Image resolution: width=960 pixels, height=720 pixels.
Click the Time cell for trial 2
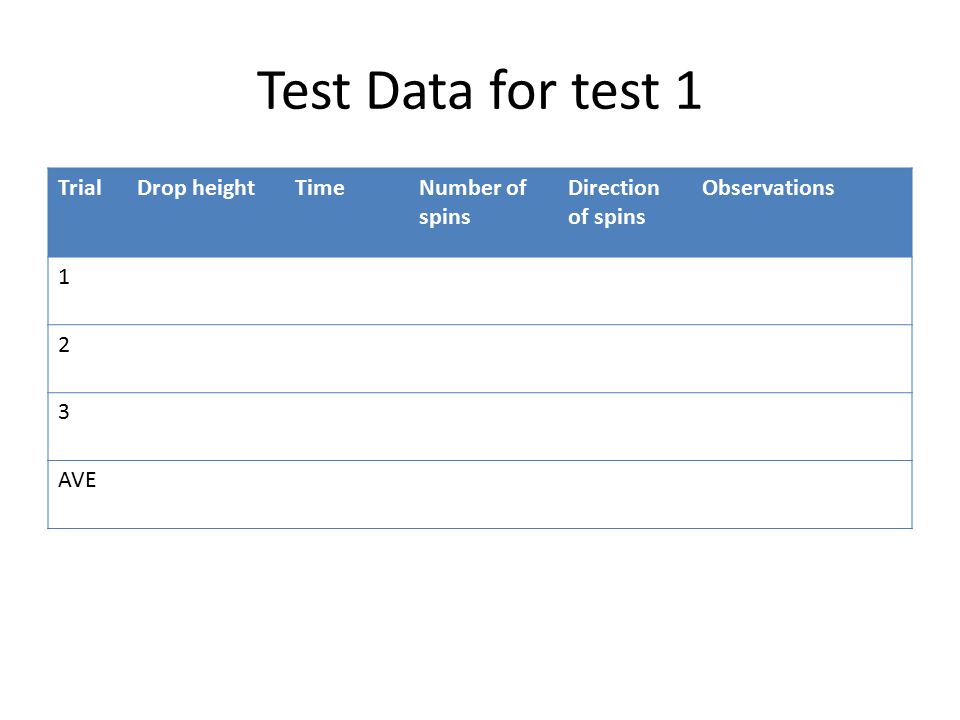click(x=347, y=359)
